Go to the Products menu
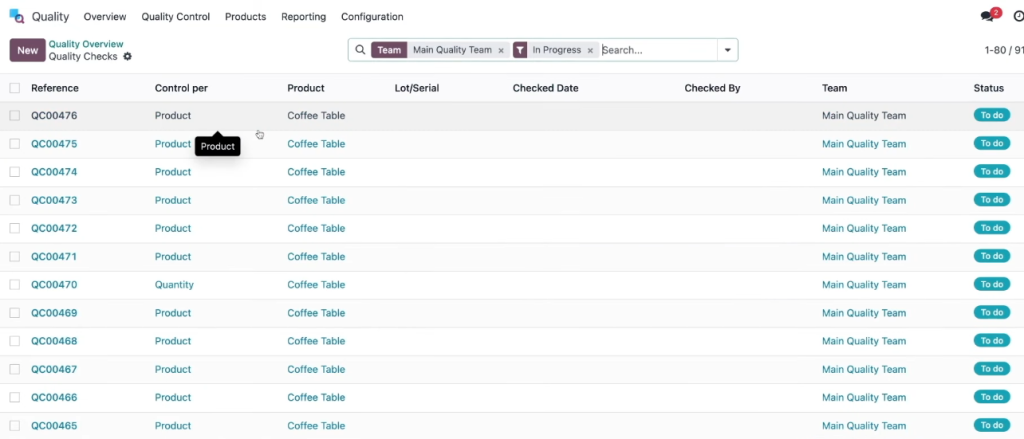The height and width of the screenshot is (439, 1024). 246,17
